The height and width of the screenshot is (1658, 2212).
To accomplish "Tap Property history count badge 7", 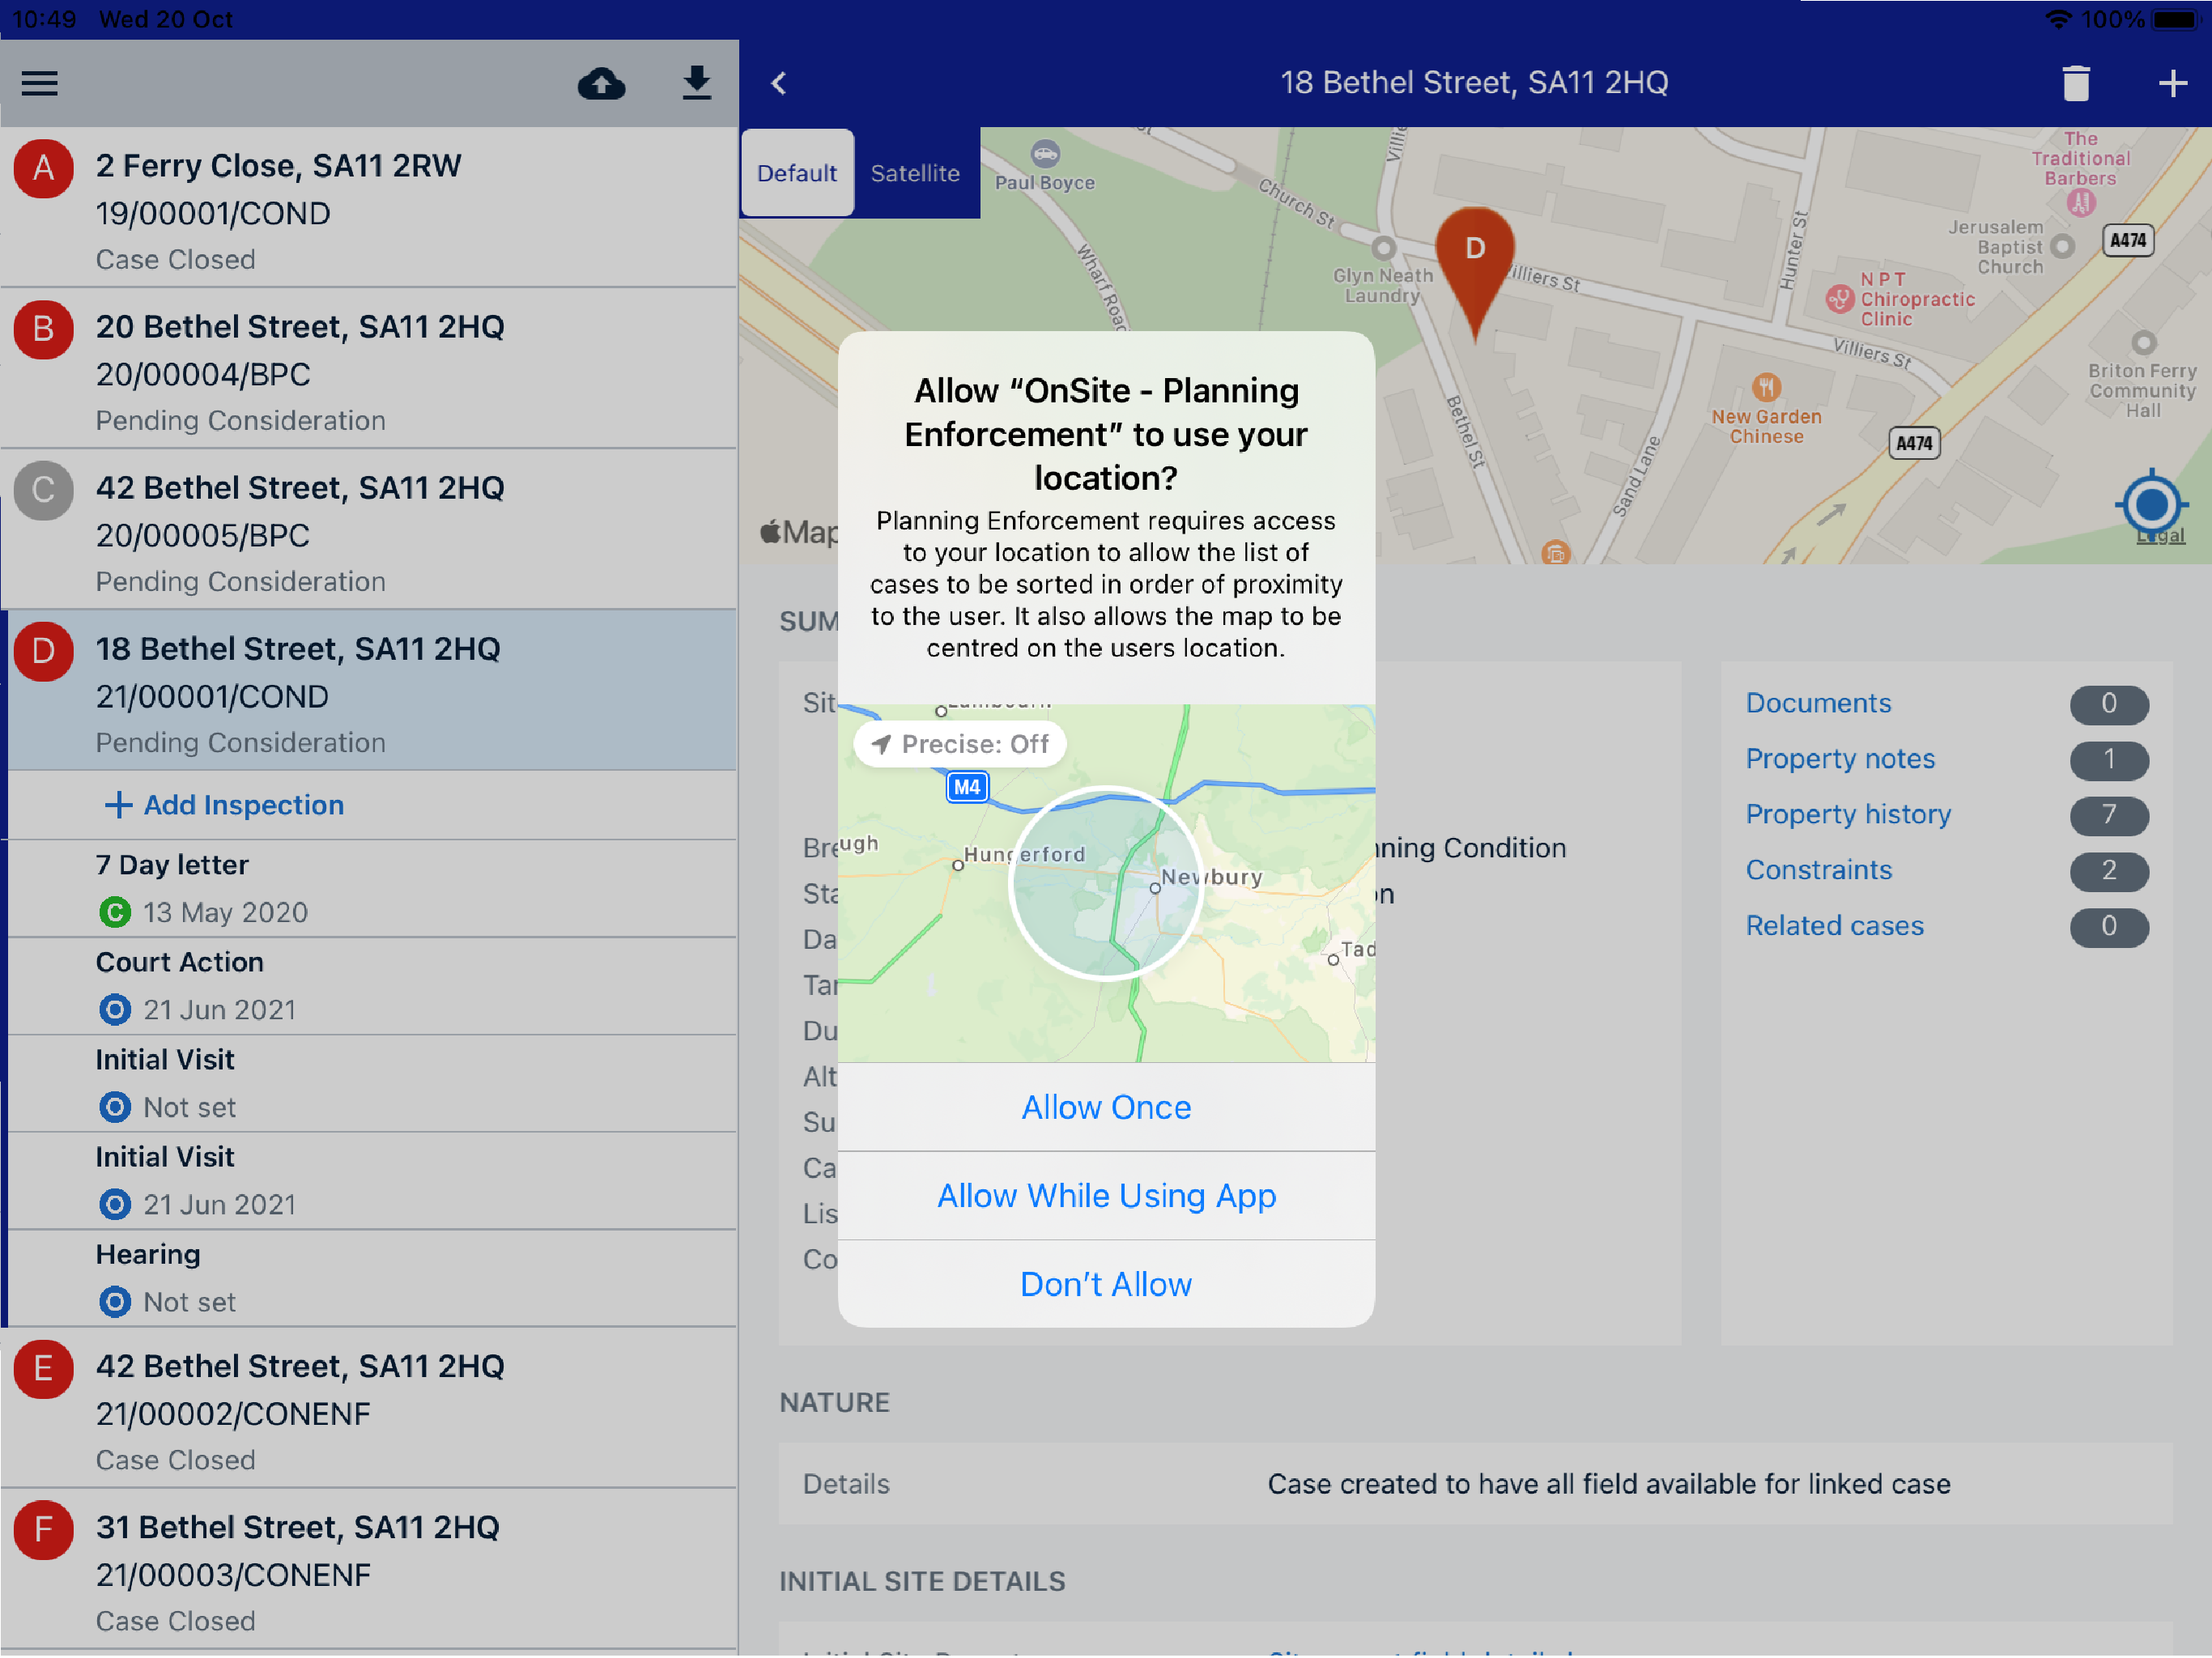I will (2109, 815).
